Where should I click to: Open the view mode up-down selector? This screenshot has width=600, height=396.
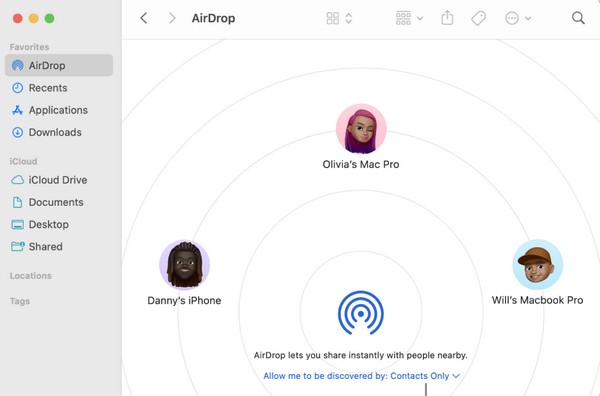pyautogui.click(x=348, y=18)
